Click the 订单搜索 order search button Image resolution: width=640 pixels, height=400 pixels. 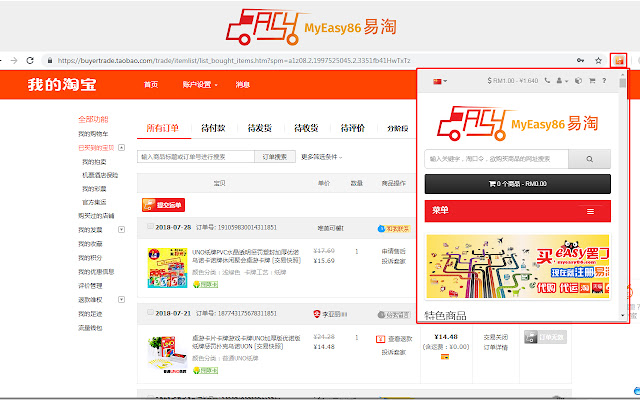275,157
